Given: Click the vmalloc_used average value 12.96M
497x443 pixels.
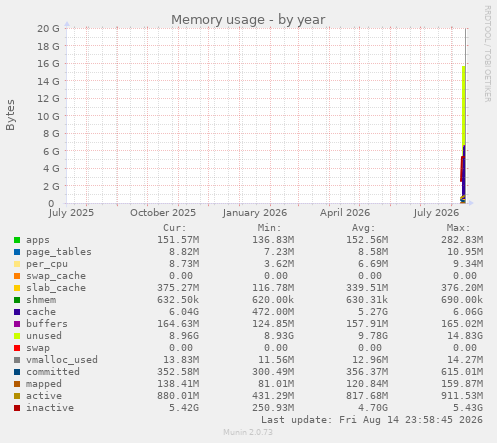Looking at the screenshot, I should 370,360.
